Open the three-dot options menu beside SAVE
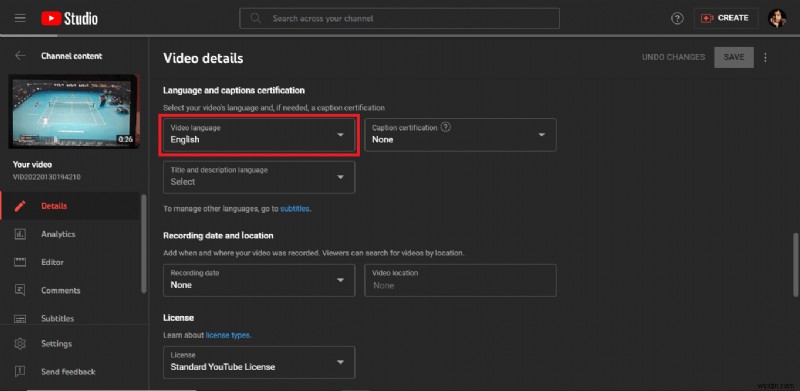Image resolution: width=800 pixels, height=391 pixels. 765,58
